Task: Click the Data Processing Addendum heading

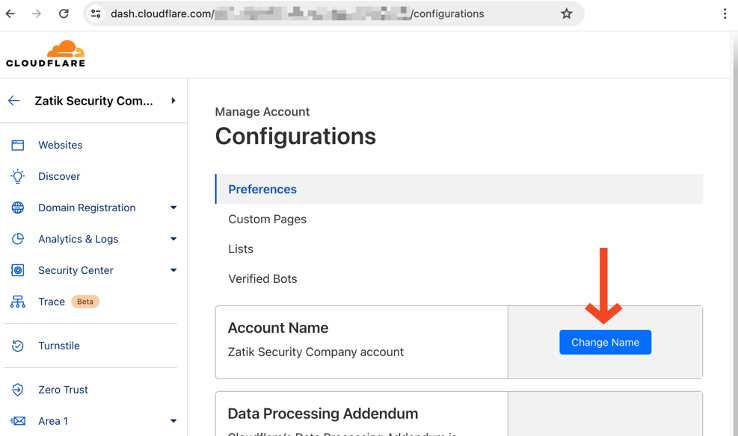Action: [323, 413]
